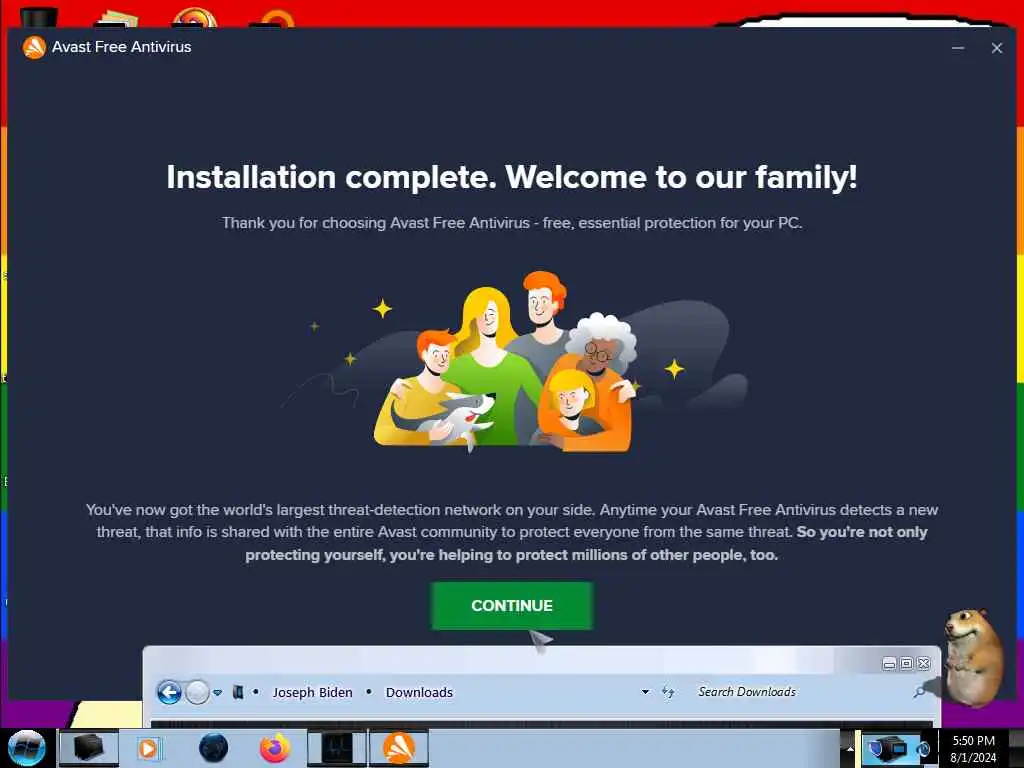
Task: Maximize the Downloads explorer window
Action: (906, 664)
